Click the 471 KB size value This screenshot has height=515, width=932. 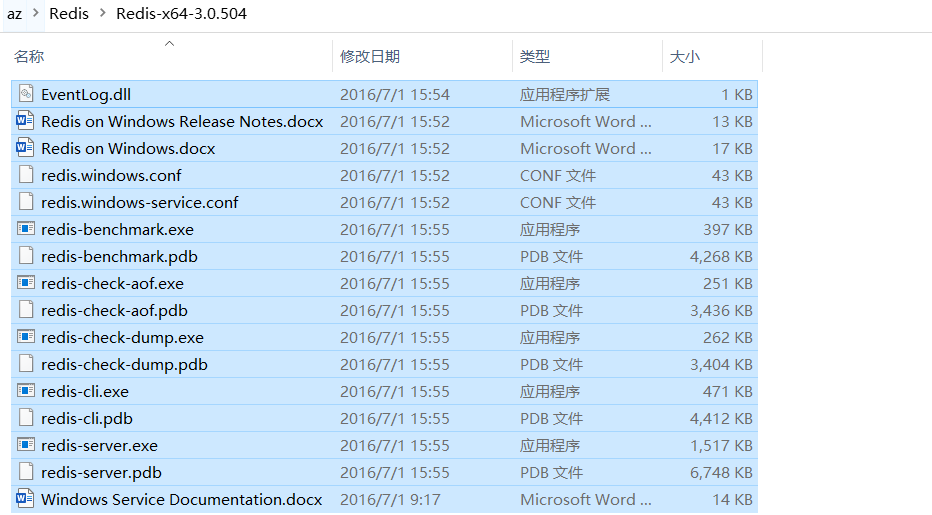[x=728, y=391]
